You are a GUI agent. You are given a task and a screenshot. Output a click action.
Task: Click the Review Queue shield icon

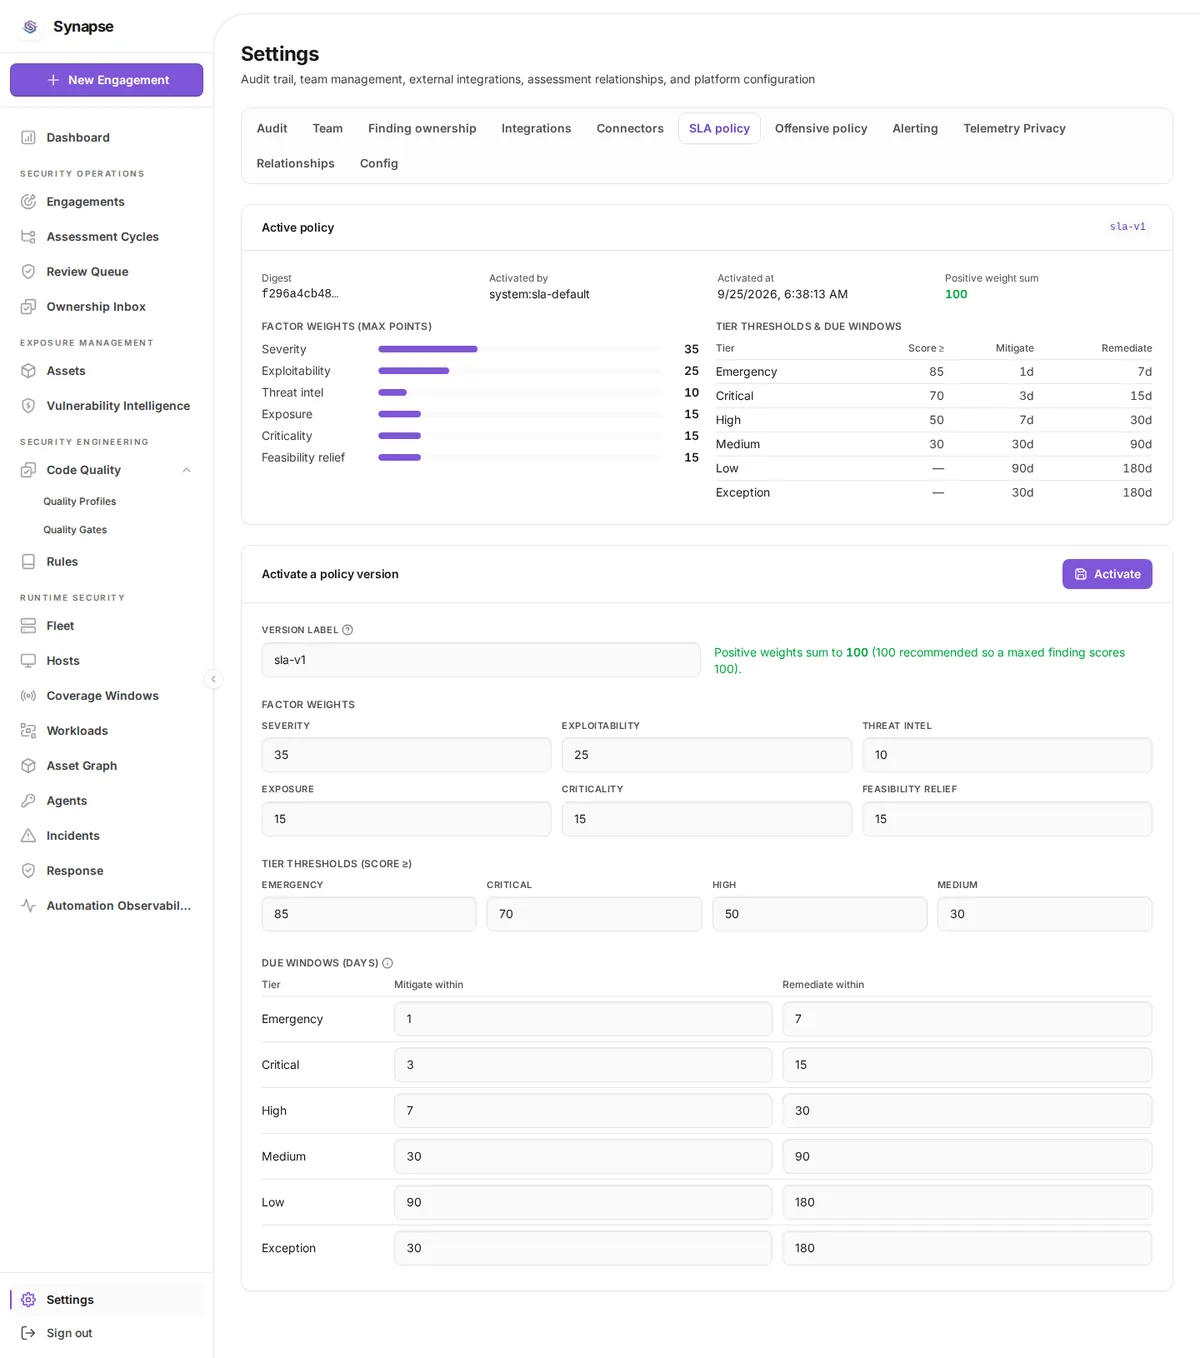pos(28,272)
